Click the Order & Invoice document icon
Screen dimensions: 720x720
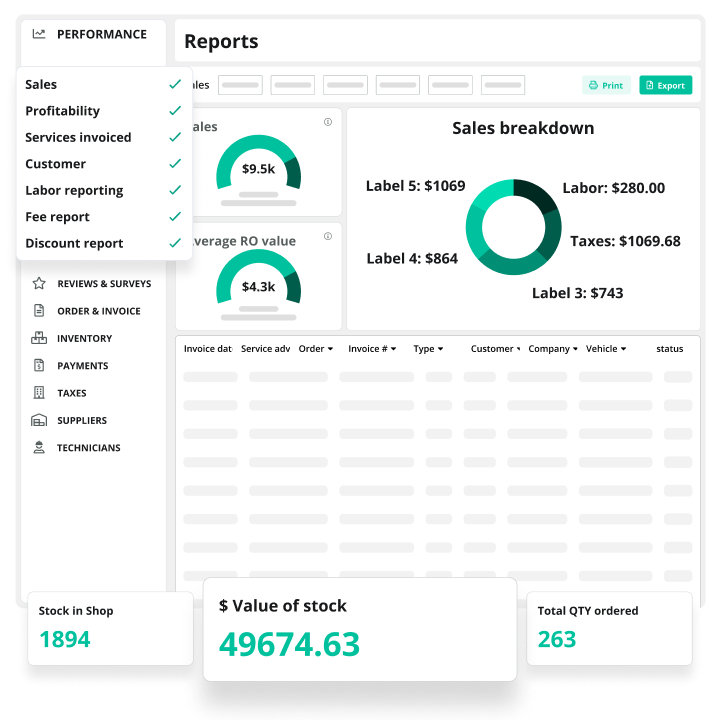(x=39, y=311)
